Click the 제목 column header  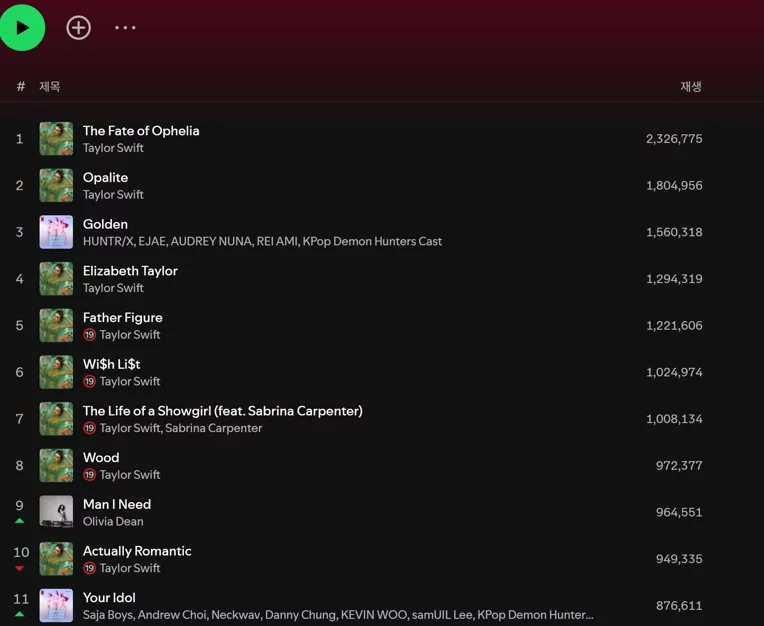click(x=50, y=87)
